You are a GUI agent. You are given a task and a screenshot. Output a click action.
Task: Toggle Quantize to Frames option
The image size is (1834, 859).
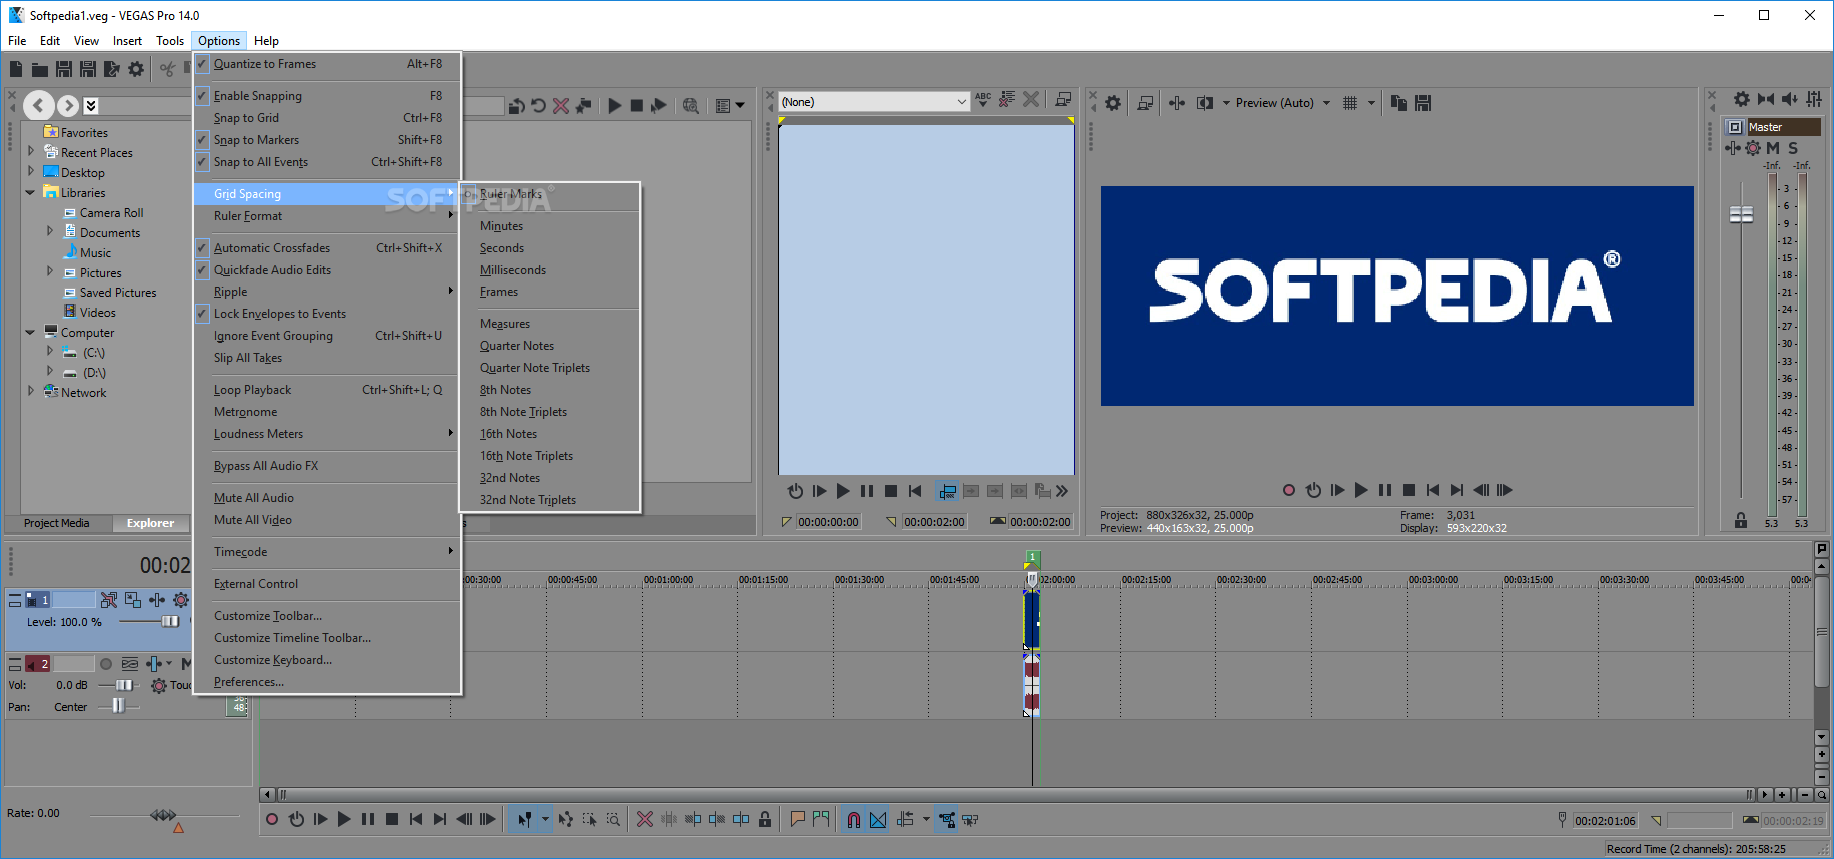[x=327, y=64]
